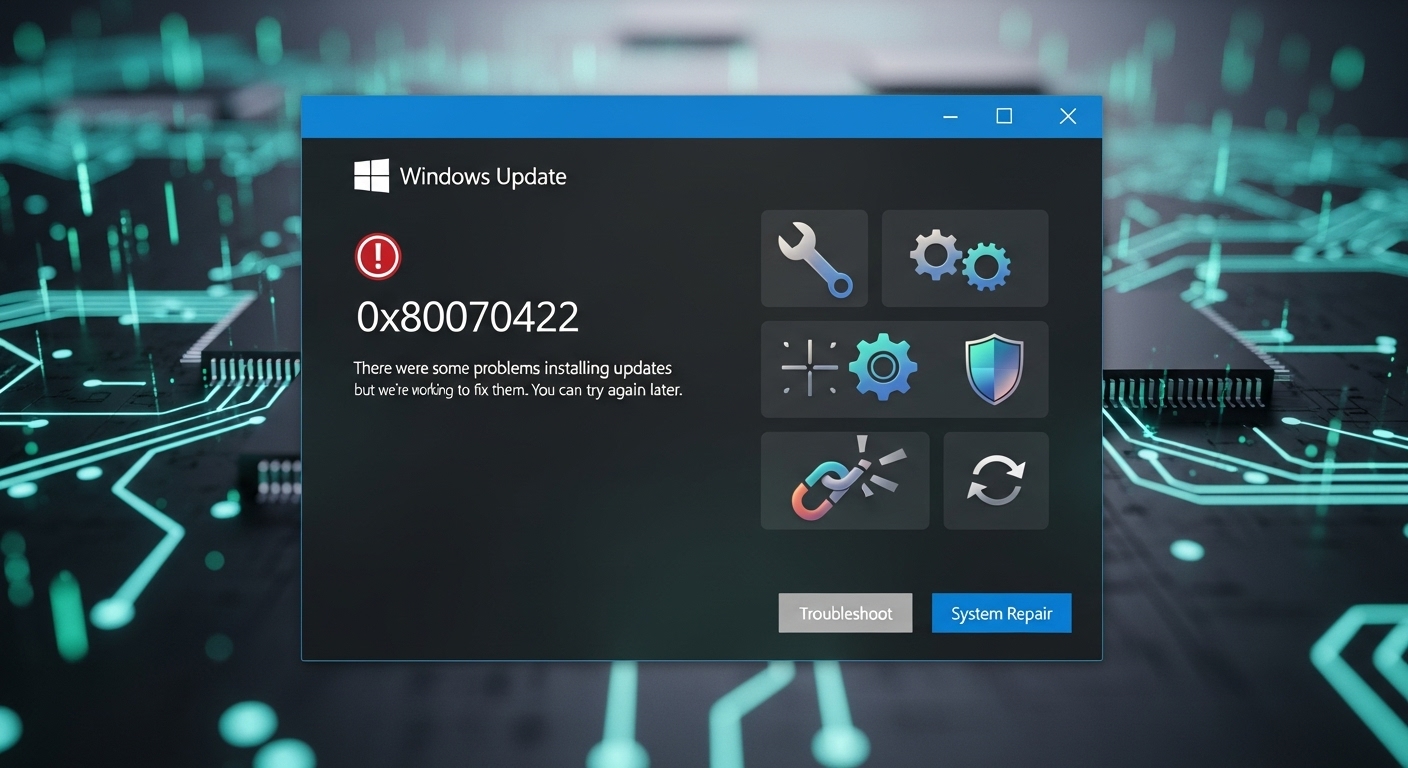Image resolution: width=1408 pixels, height=768 pixels.
Task: Open the blue security shield icon
Action: [993, 369]
